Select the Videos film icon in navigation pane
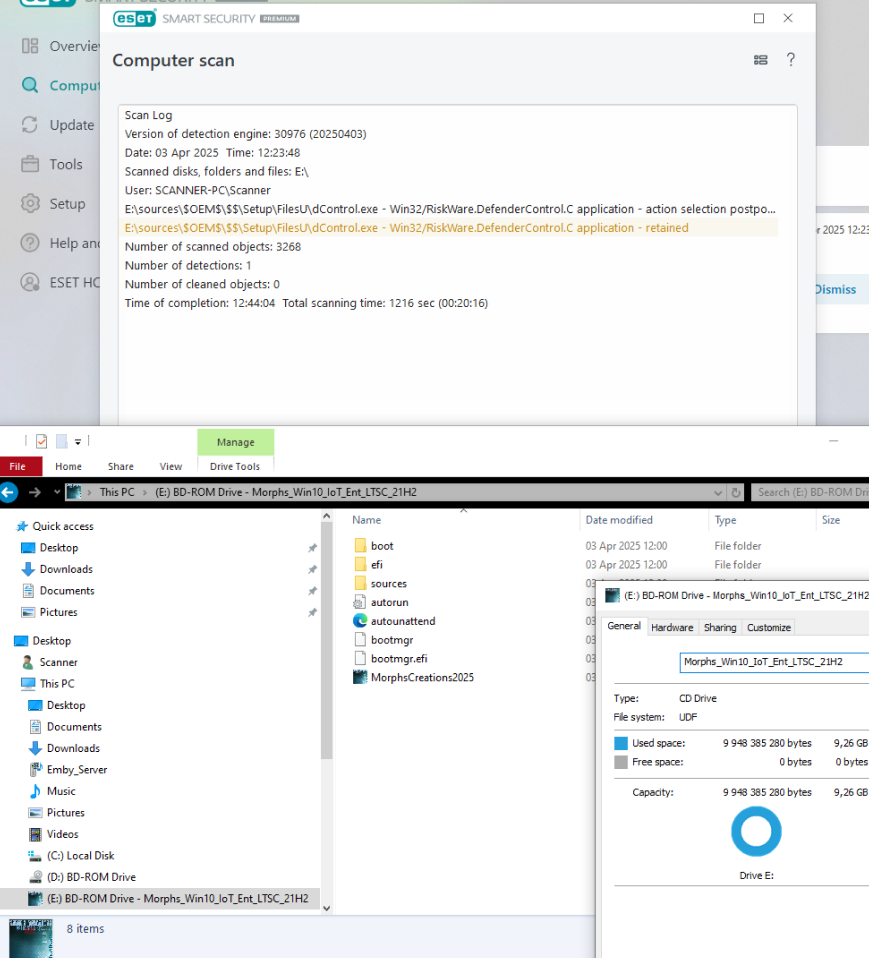 click(35, 834)
